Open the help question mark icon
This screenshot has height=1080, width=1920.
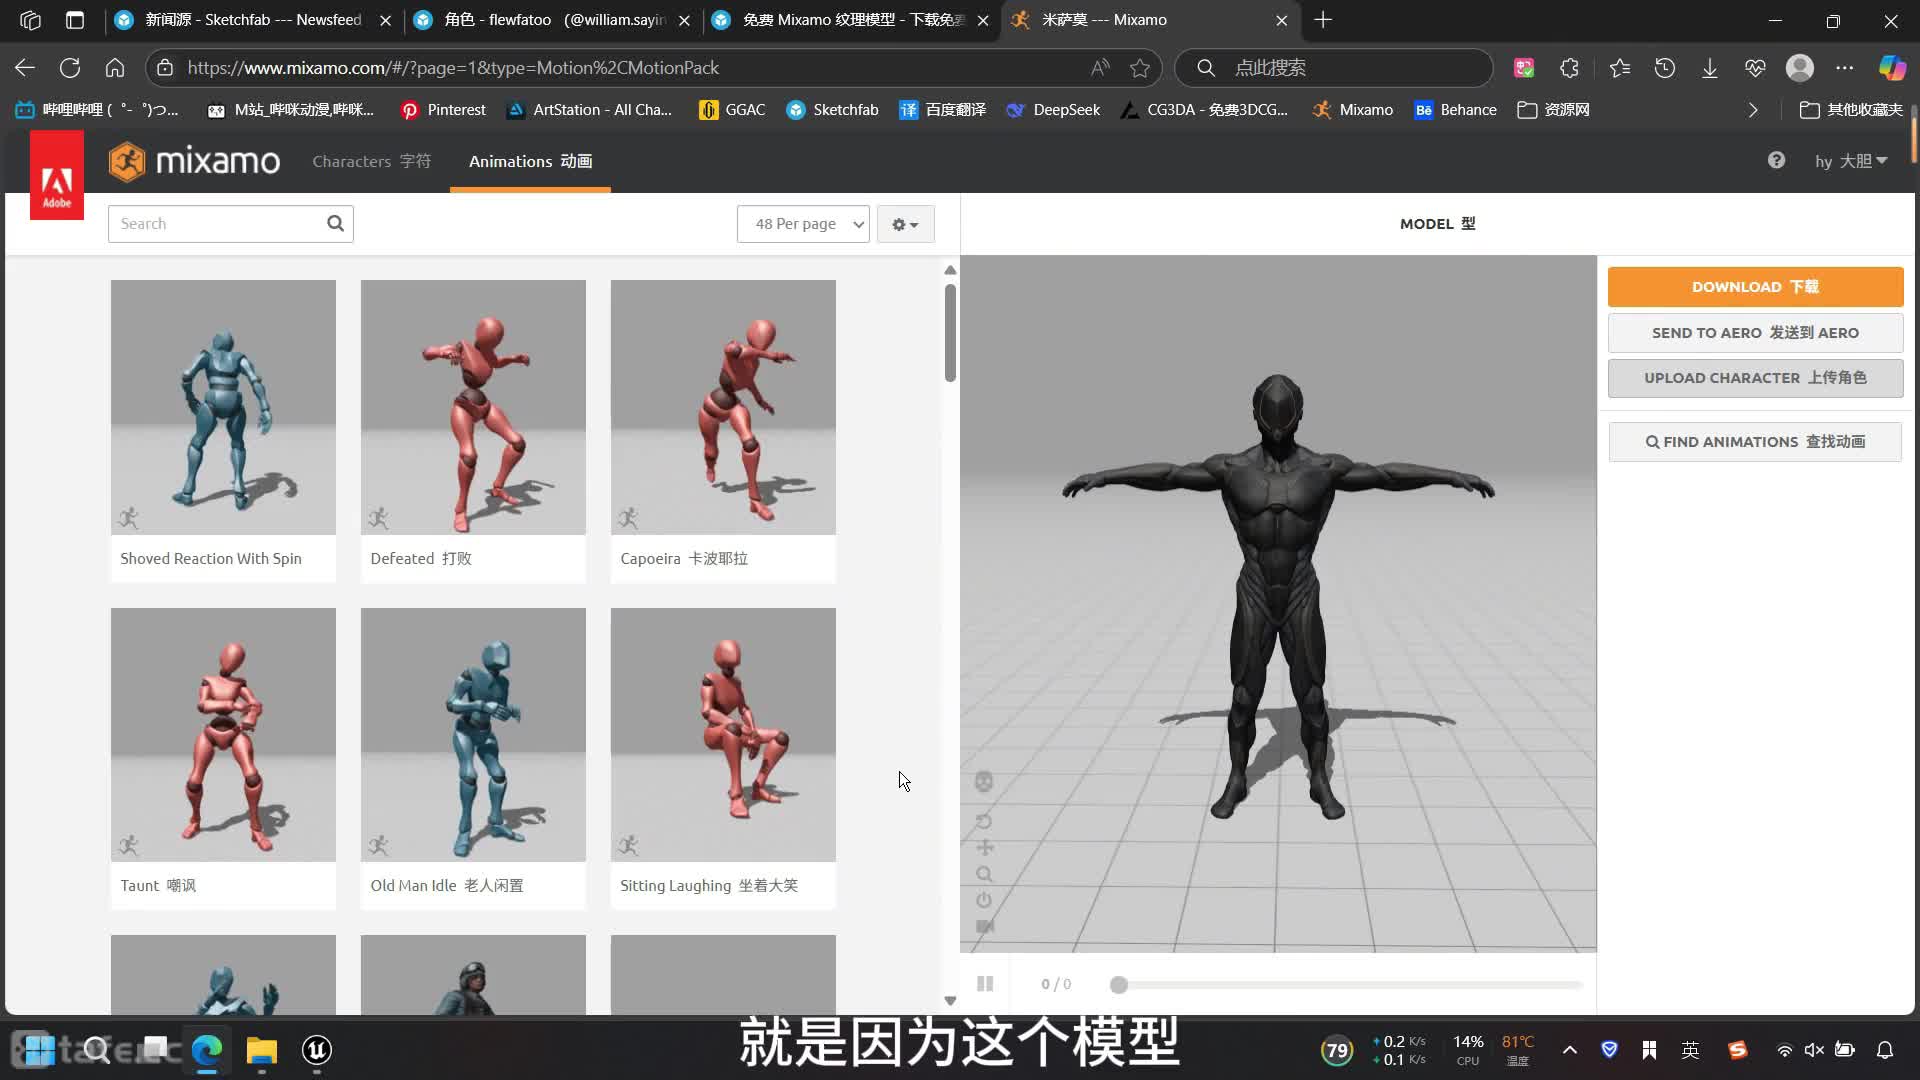tap(1776, 161)
